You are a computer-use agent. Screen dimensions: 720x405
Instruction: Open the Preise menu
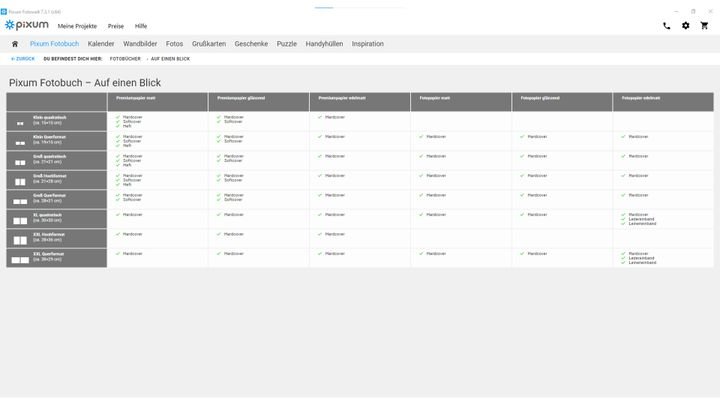coord(116,25)
